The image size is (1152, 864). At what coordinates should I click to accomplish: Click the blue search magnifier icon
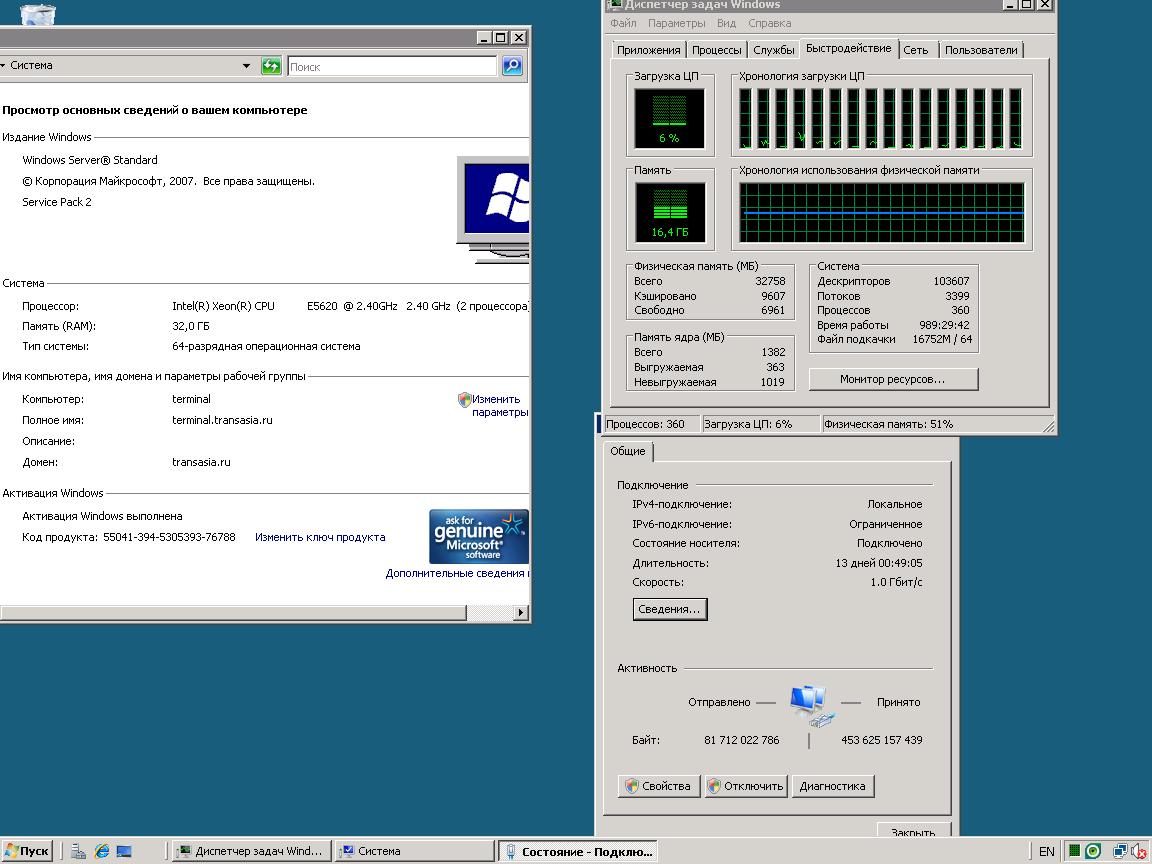click(x=512, y=66)
